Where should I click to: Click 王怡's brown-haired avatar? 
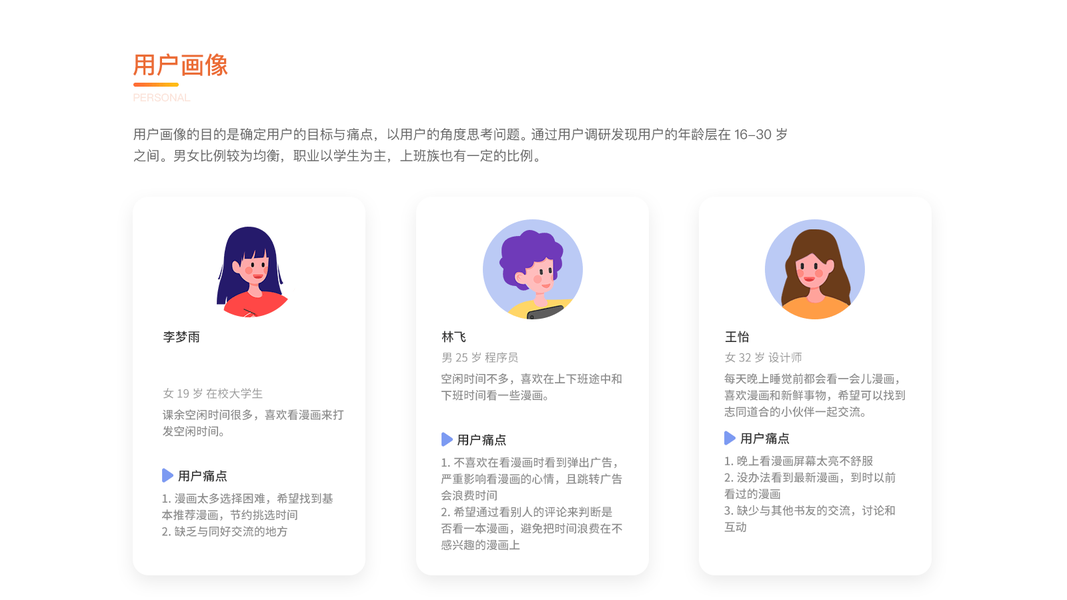click(x=815, y=269)
